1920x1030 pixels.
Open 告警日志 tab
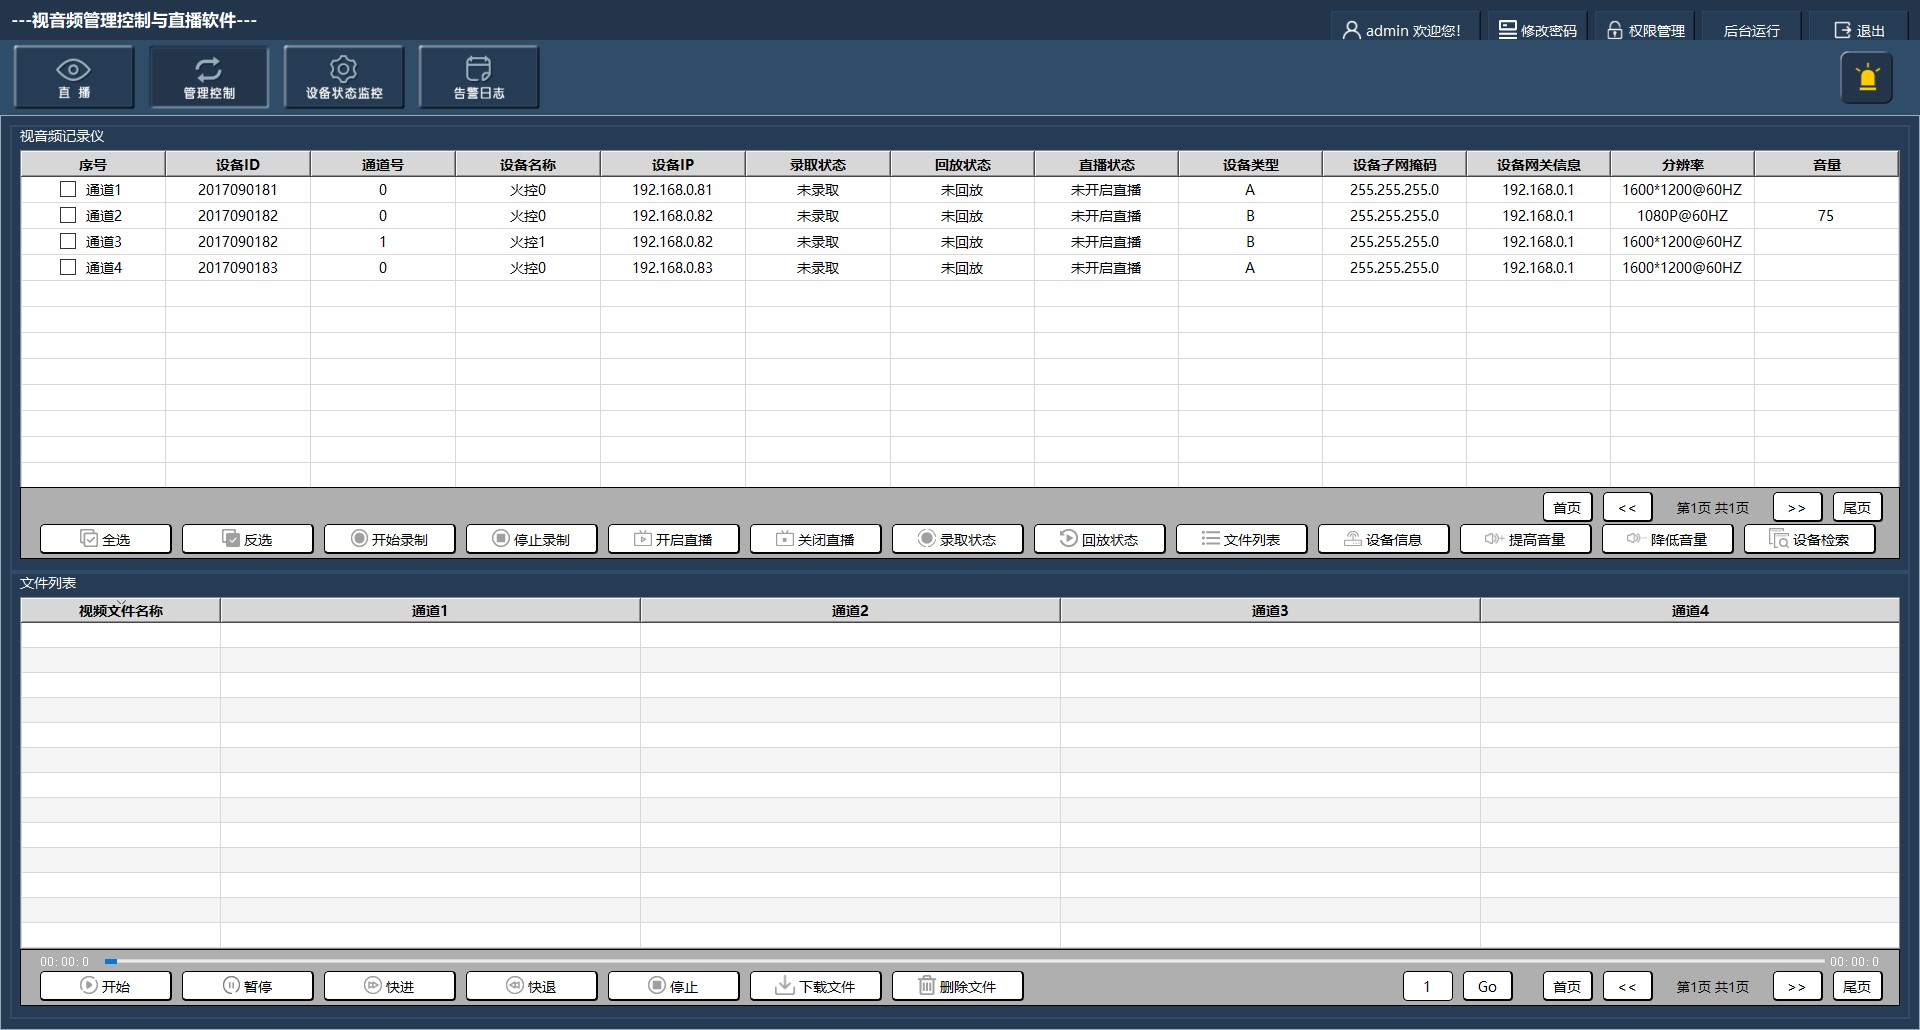(x=479, y=77)
